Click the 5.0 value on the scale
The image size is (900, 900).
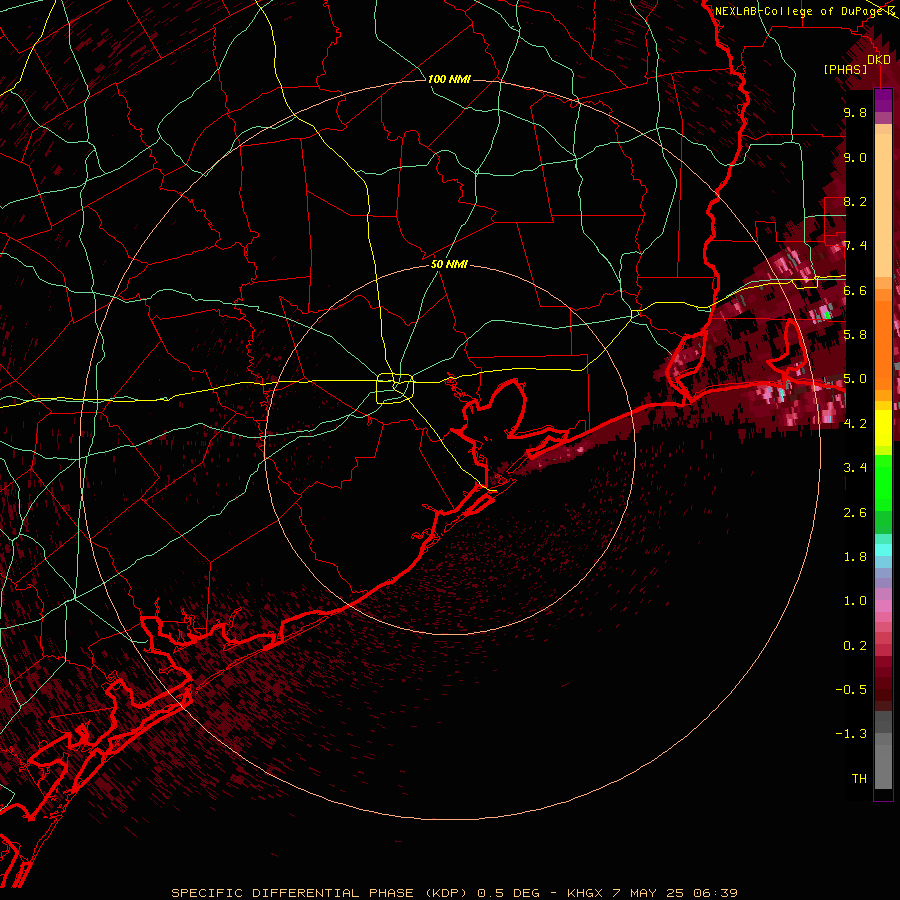click(855, 379)
